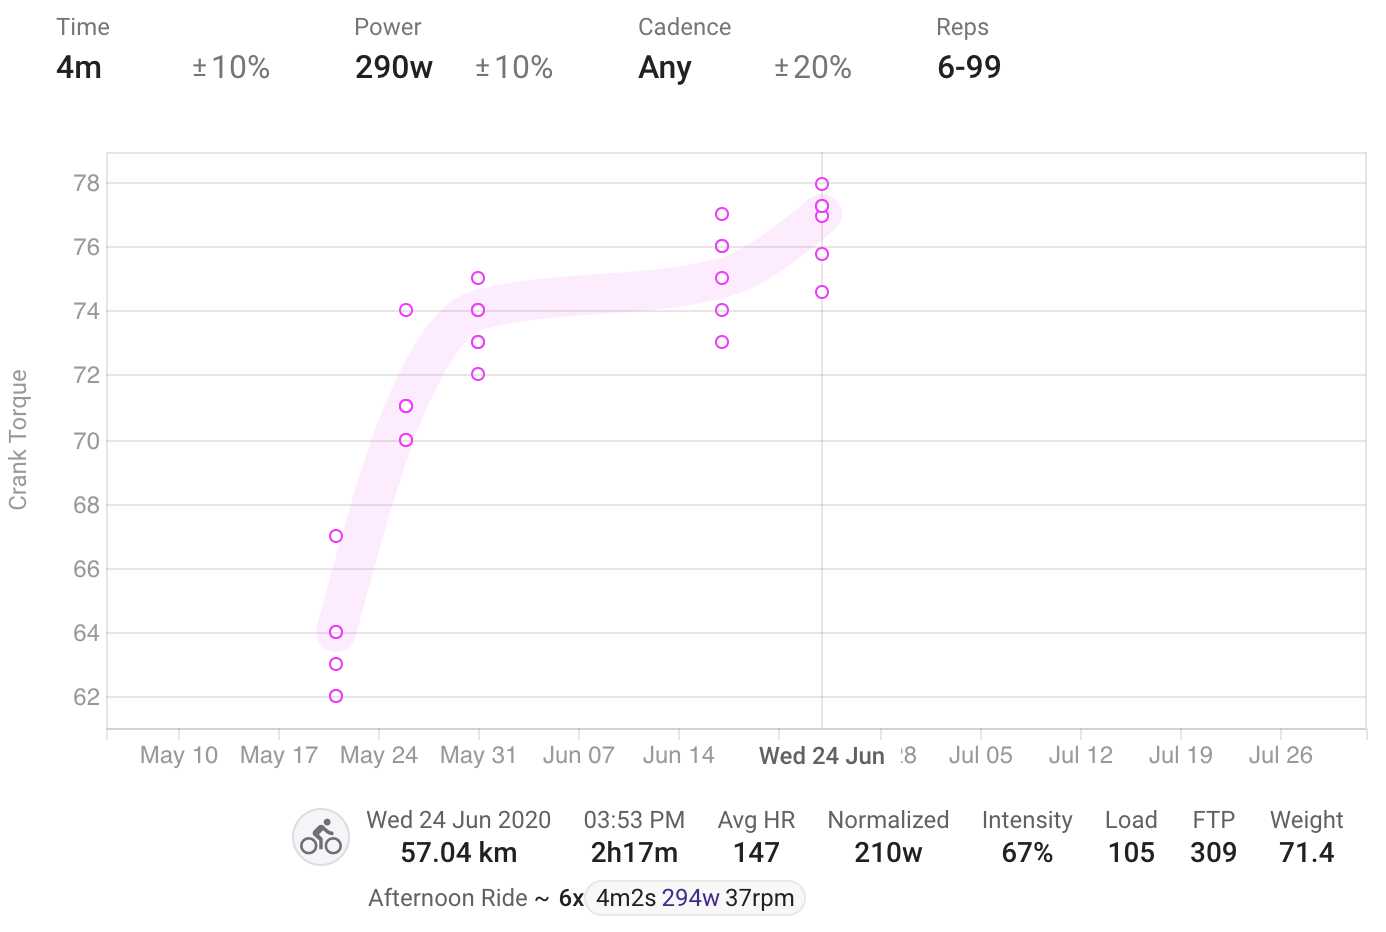
Task: Select the torque 70 data point near May 24
Action: [x=406, y=440]
